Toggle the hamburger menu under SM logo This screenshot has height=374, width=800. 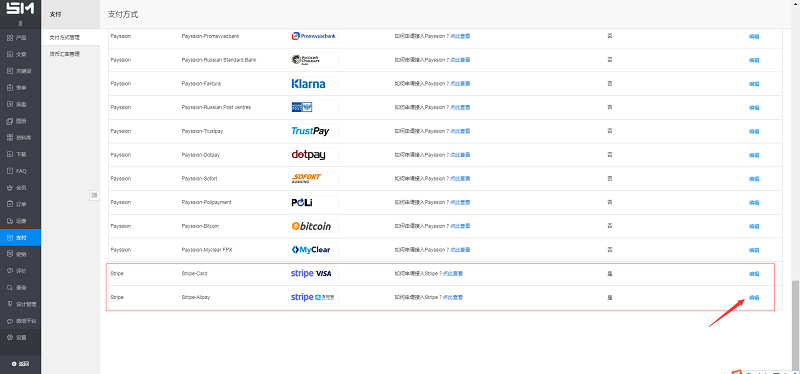pyautogui.click(x=20, y=23)
